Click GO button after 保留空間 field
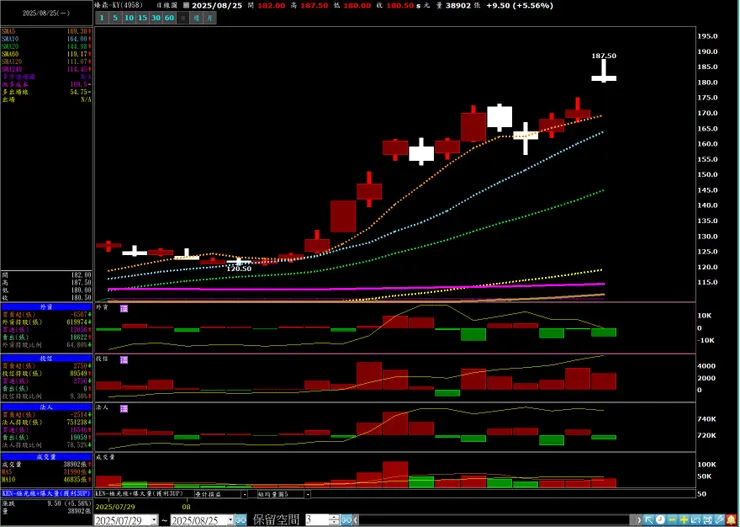Screen dimensions: 740x527 point(346,520)
